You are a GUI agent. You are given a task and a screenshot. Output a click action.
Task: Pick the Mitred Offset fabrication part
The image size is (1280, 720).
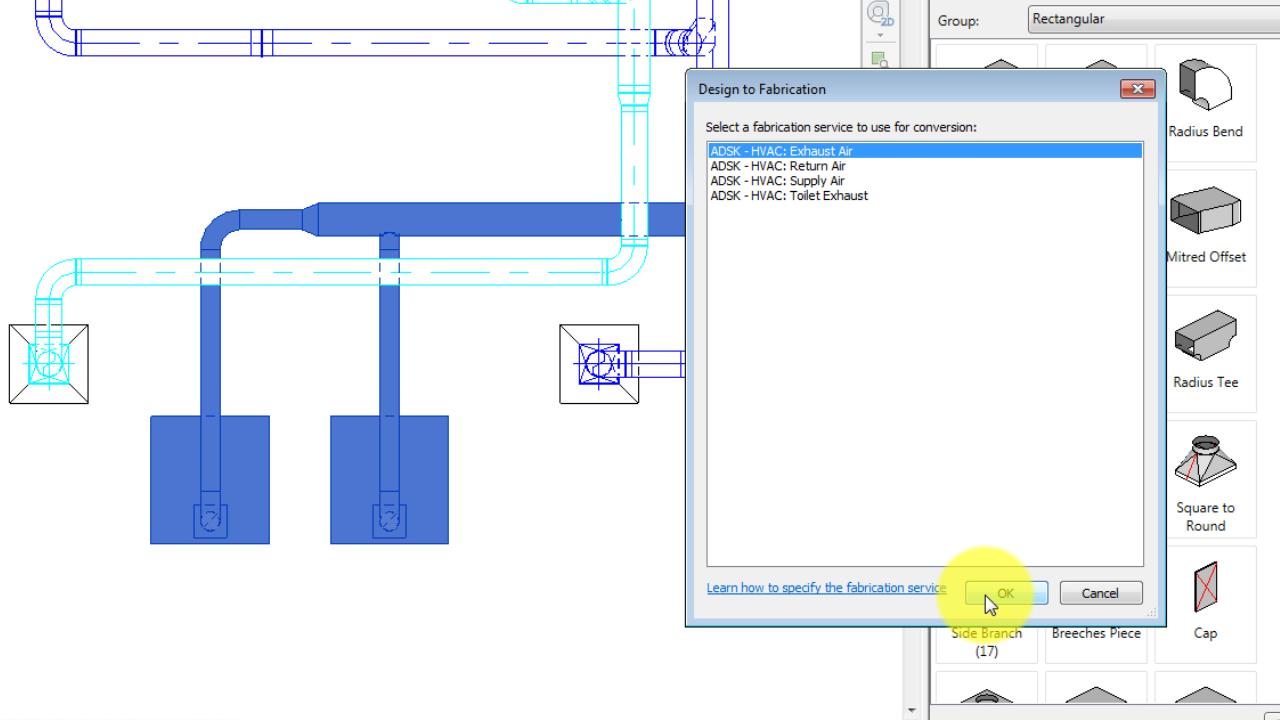coord(1205,228)
